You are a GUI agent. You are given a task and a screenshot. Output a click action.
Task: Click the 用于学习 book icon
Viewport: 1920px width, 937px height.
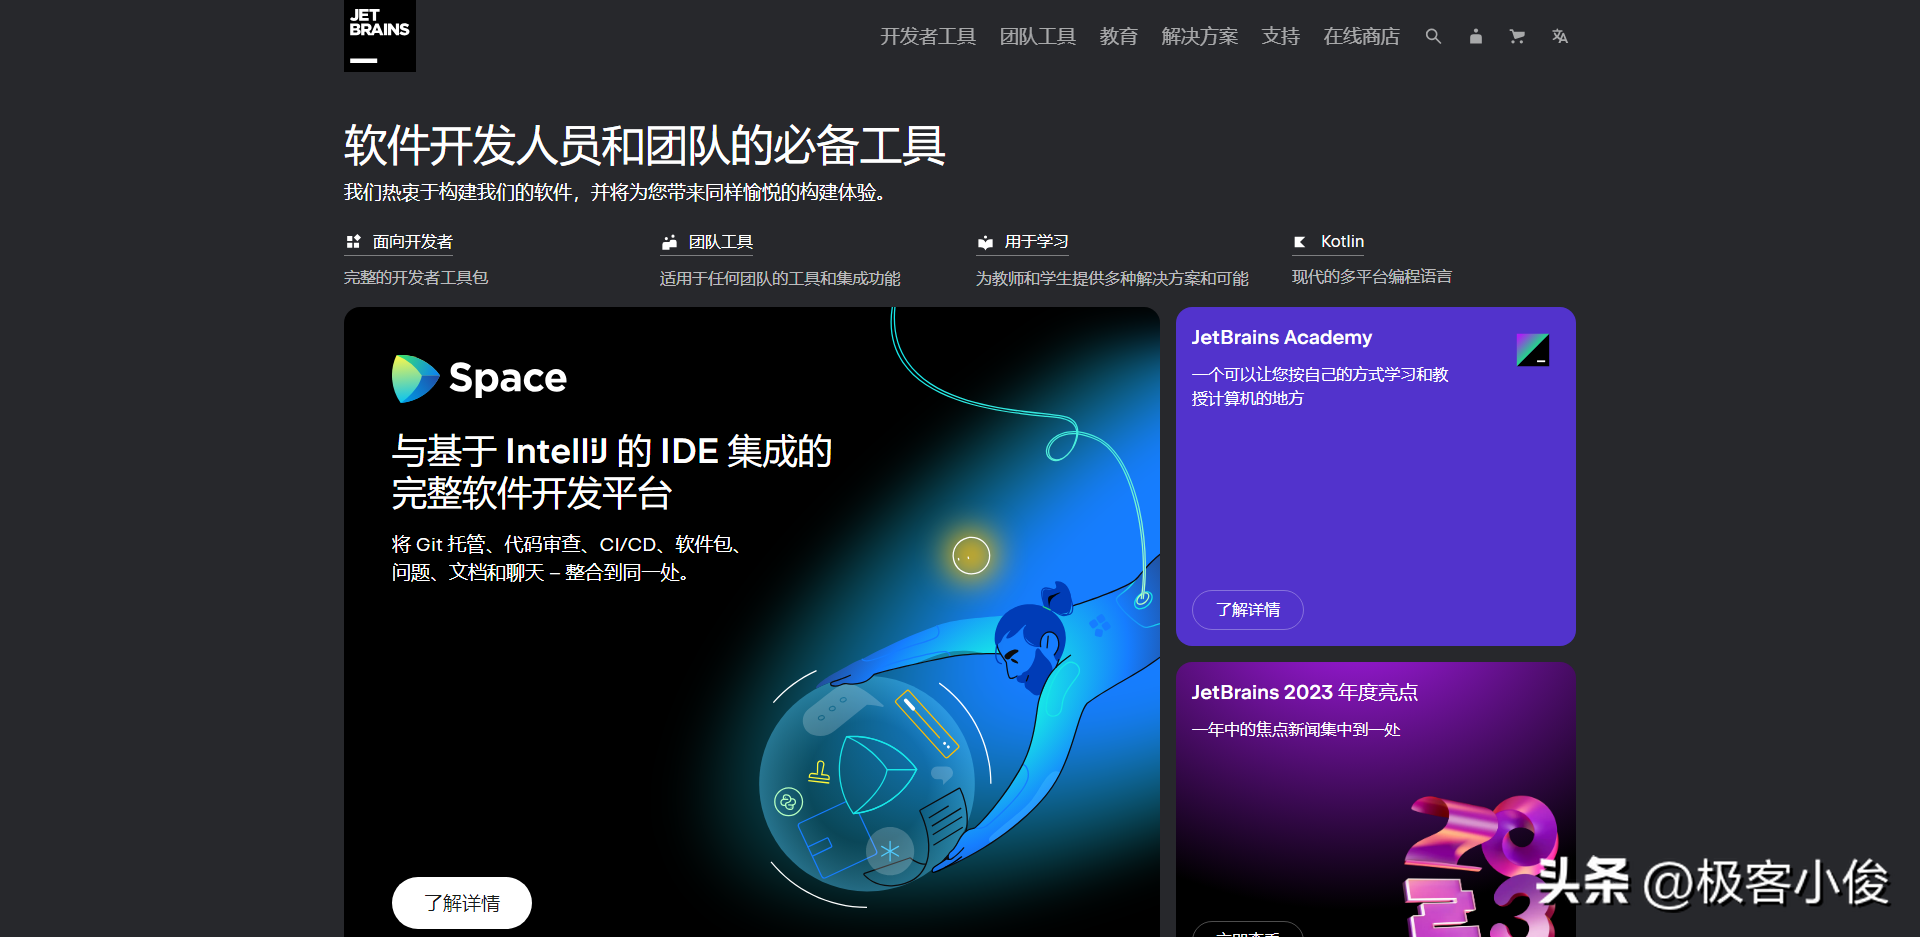pos(985,242)
